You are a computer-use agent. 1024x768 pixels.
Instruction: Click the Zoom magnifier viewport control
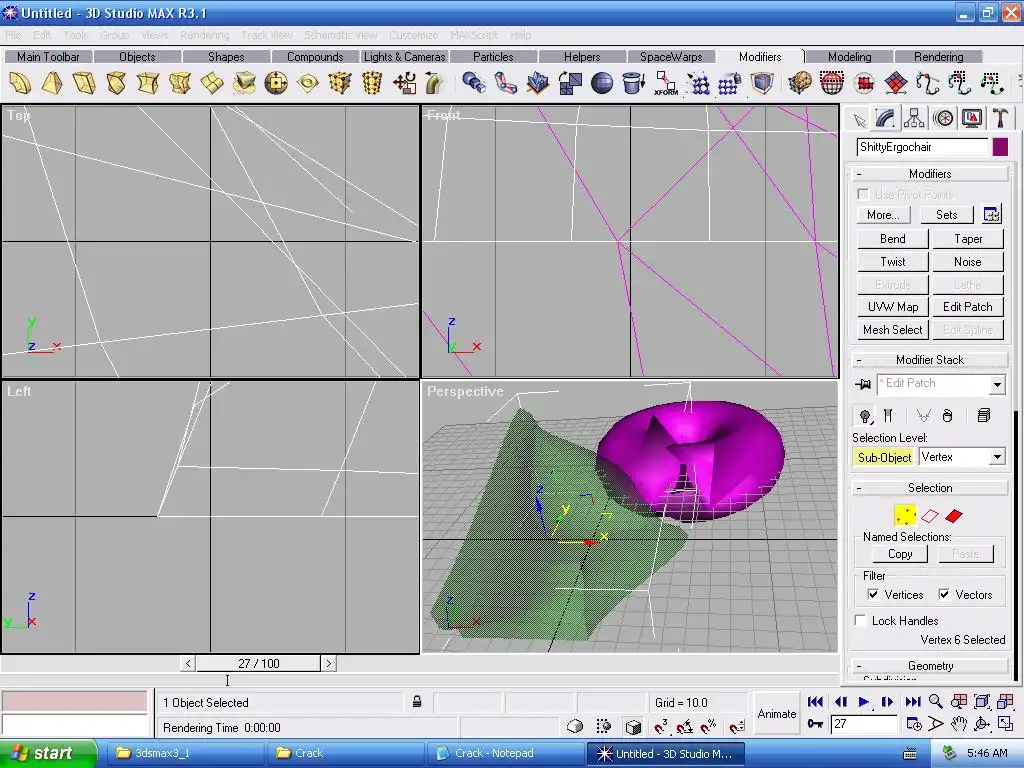[x=935, y=701]
